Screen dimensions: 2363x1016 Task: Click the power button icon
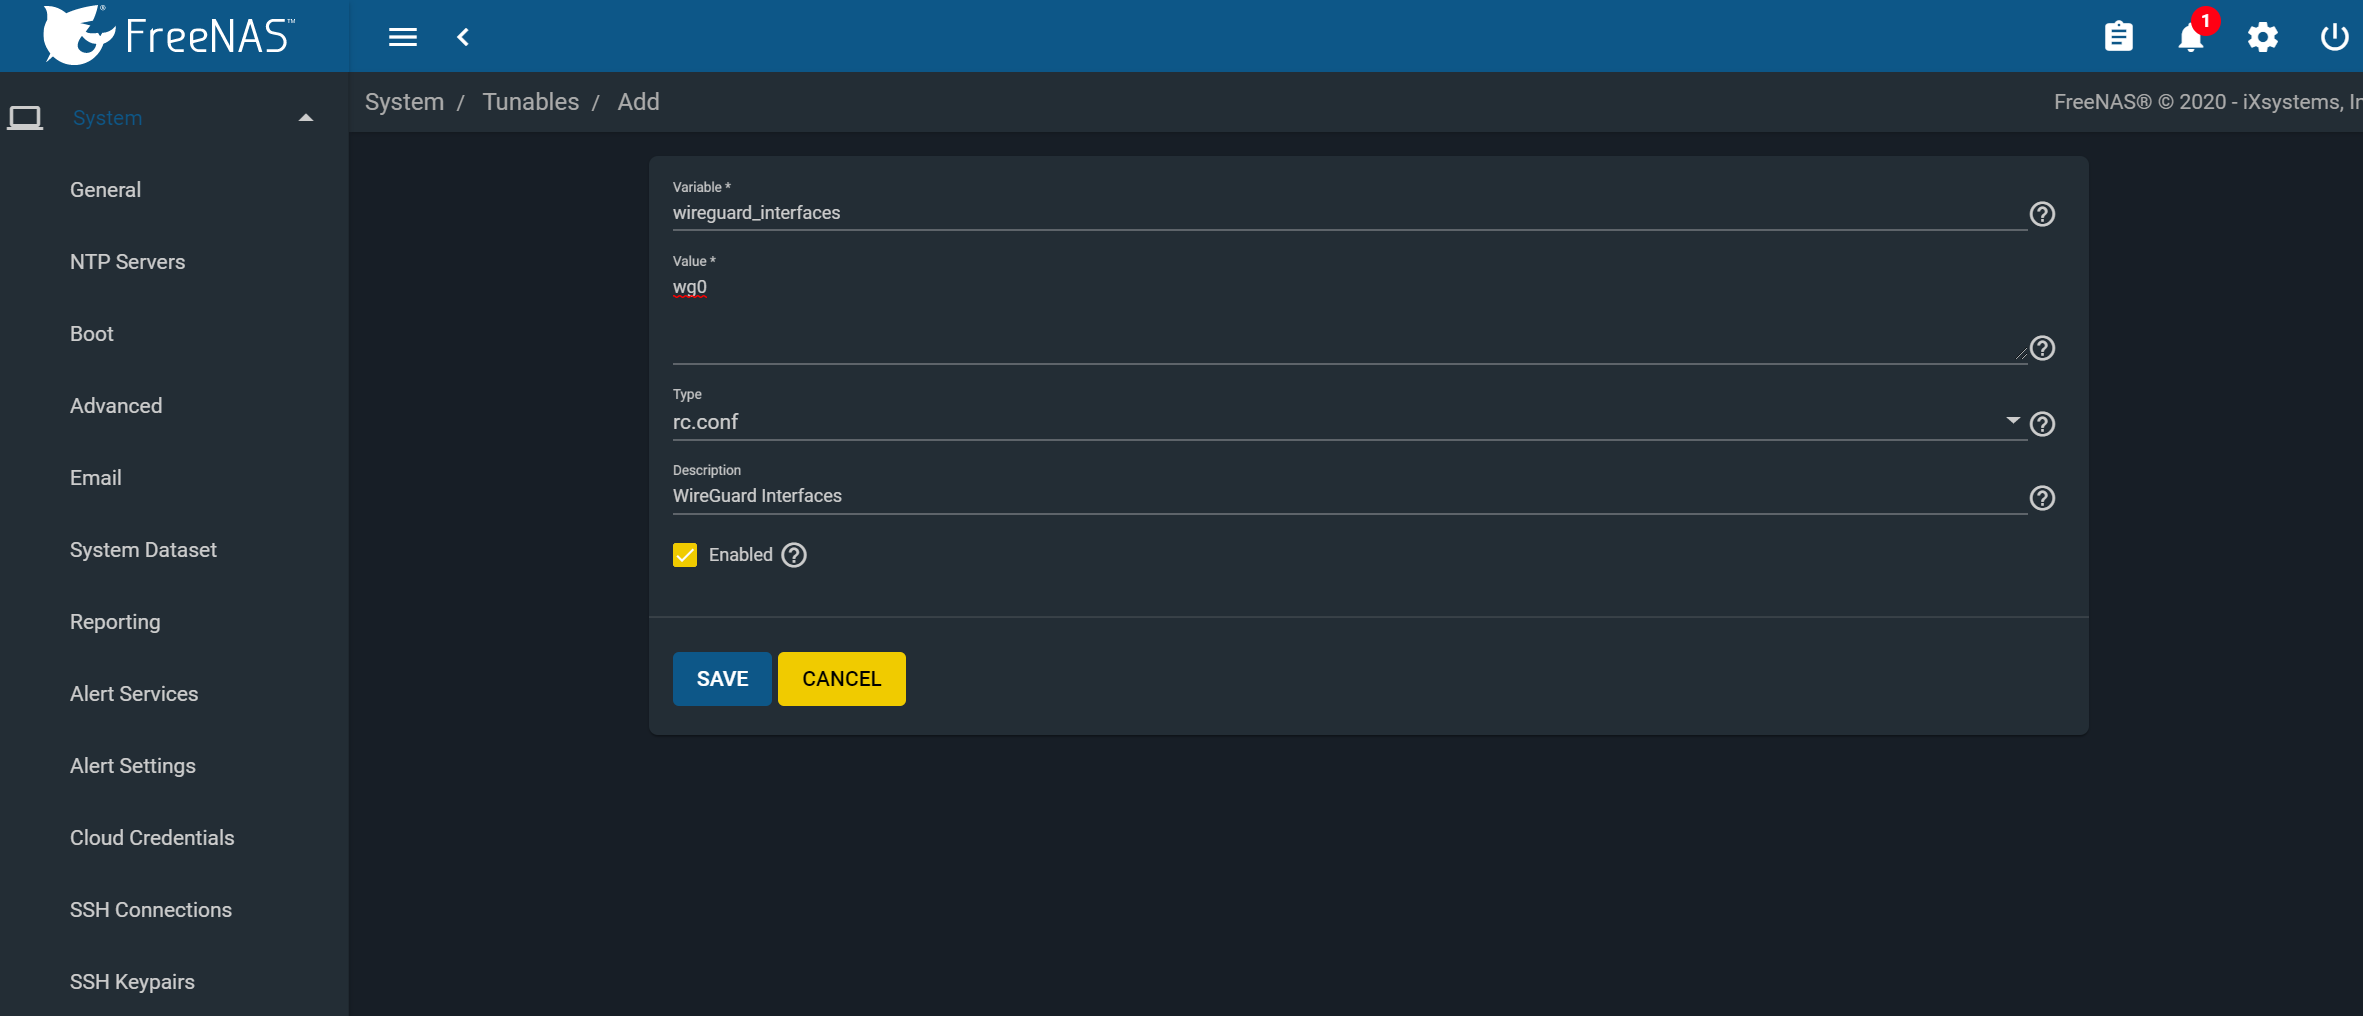pyautogui.click(x=2334, y=37)
